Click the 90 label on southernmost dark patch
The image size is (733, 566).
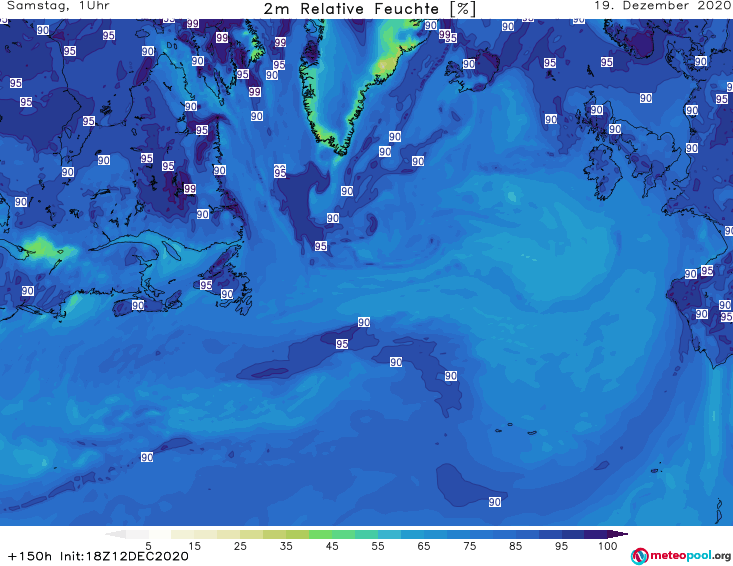(x=495, y=502)
